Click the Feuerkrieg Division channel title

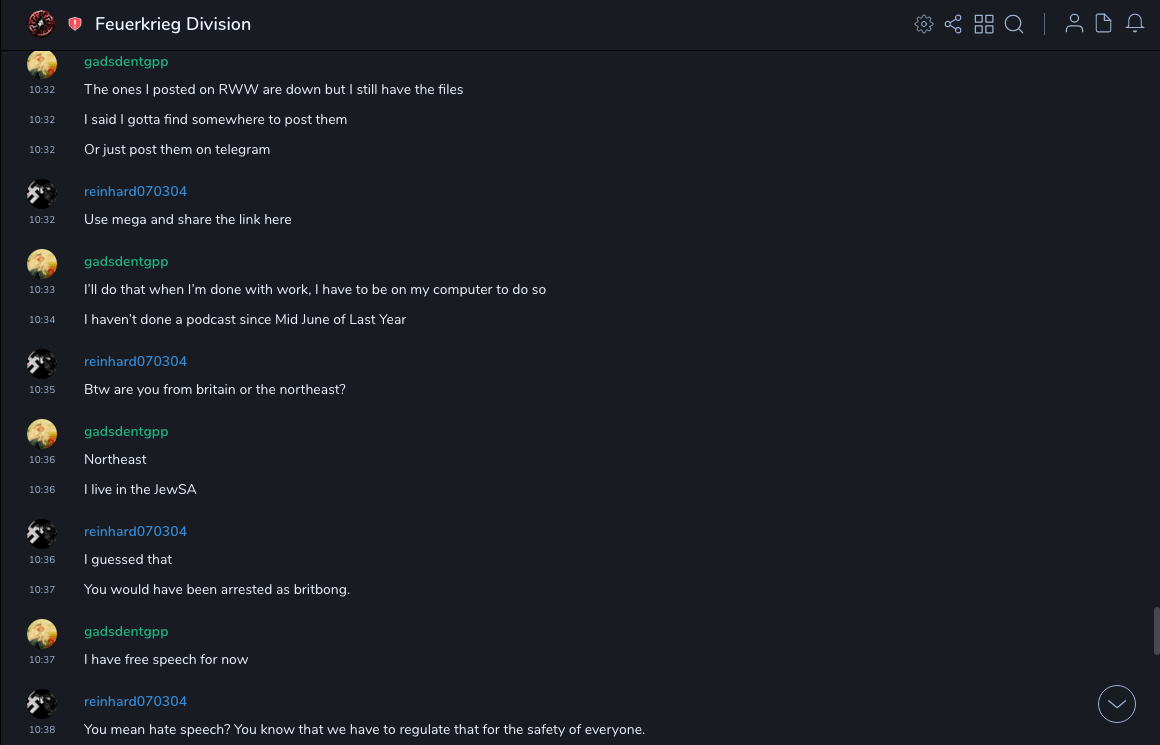[173, 24]
